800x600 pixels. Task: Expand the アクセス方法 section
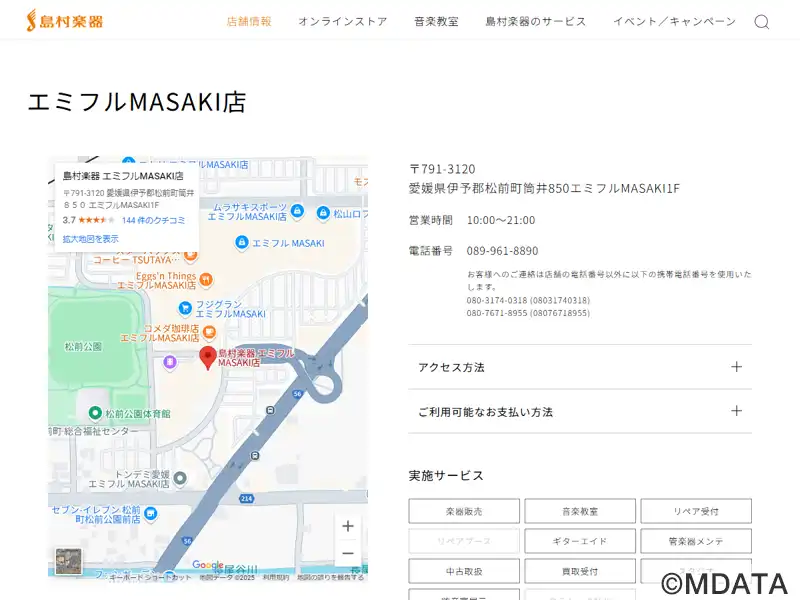click(580, 367)
